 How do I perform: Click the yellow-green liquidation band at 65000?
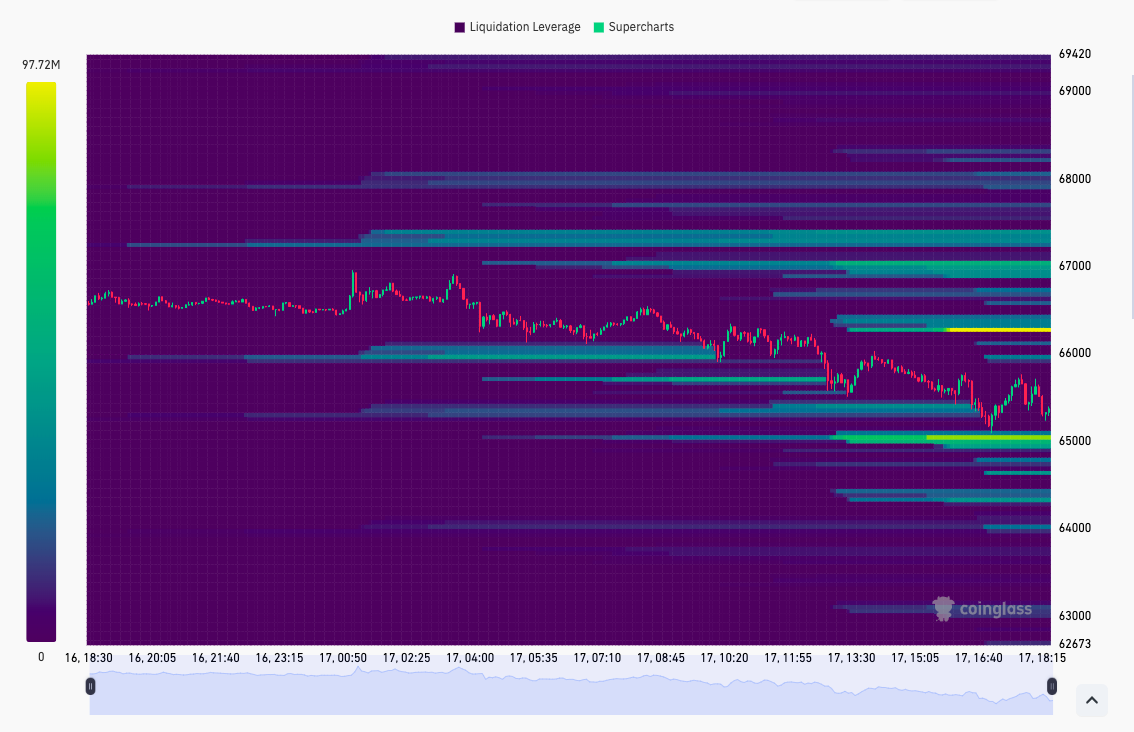click(x=987, y=437)
